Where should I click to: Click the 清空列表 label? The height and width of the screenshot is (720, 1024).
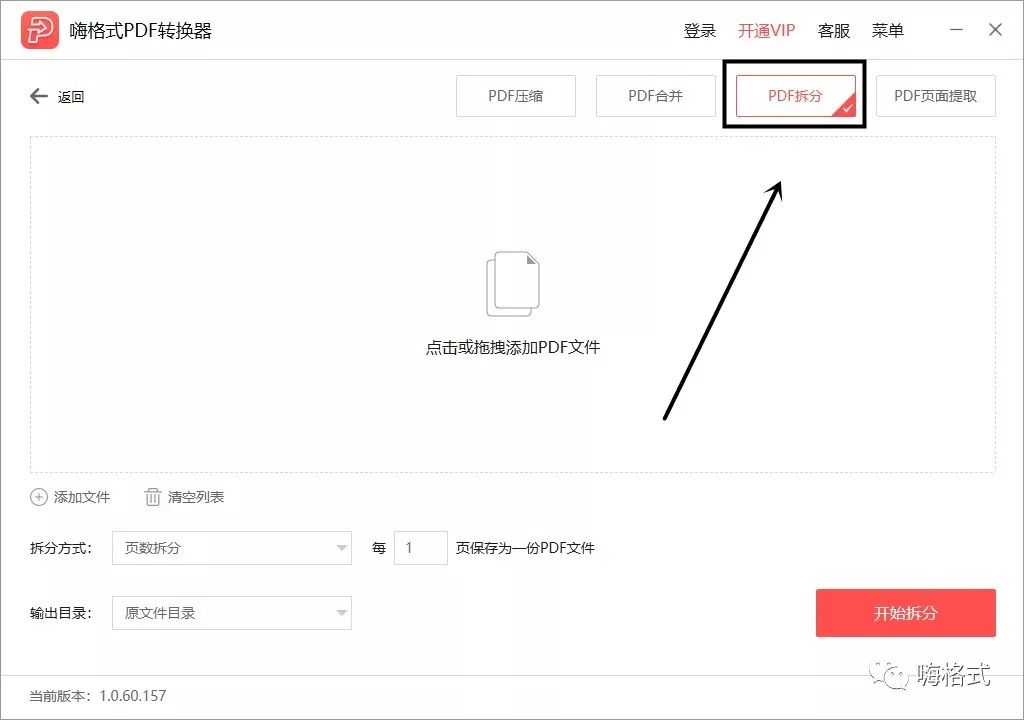tap(196, 497)
